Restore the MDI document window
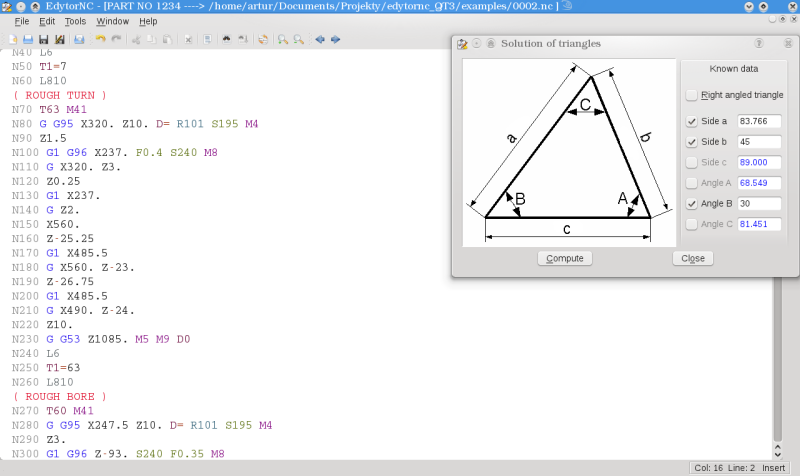This screenshot has width=800, height=476. (x=783, y=19)
